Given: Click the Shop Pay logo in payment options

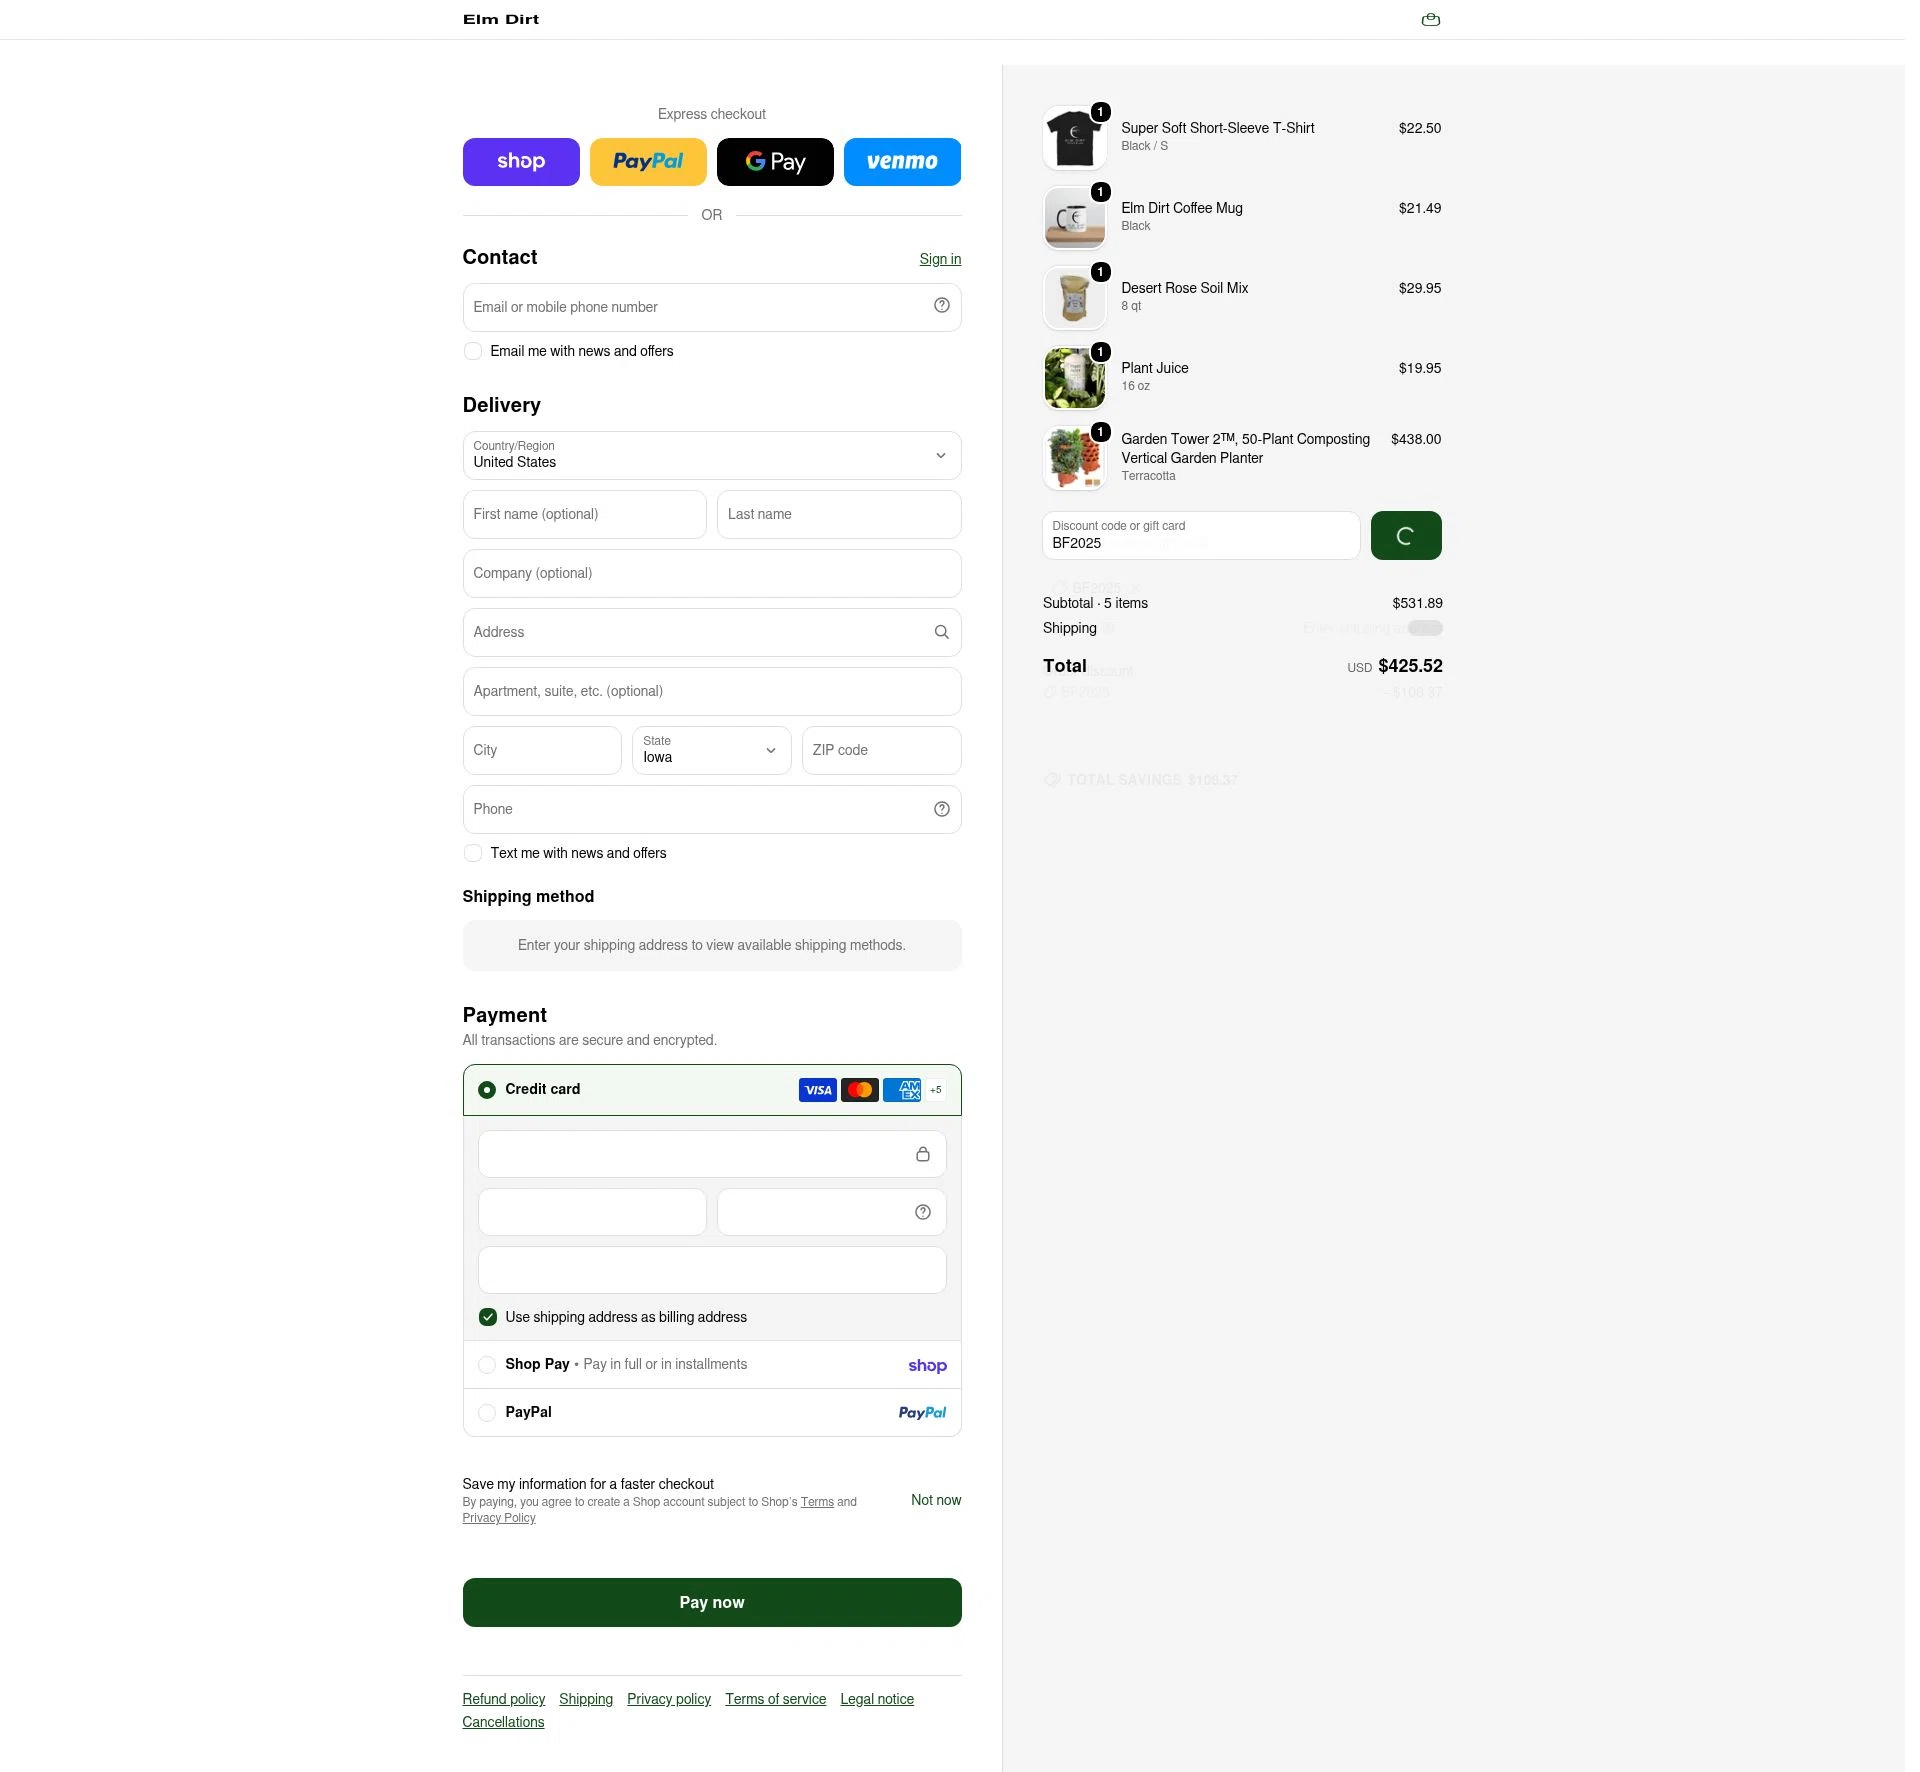Looking at the screenshot, I should (927, 1365).
